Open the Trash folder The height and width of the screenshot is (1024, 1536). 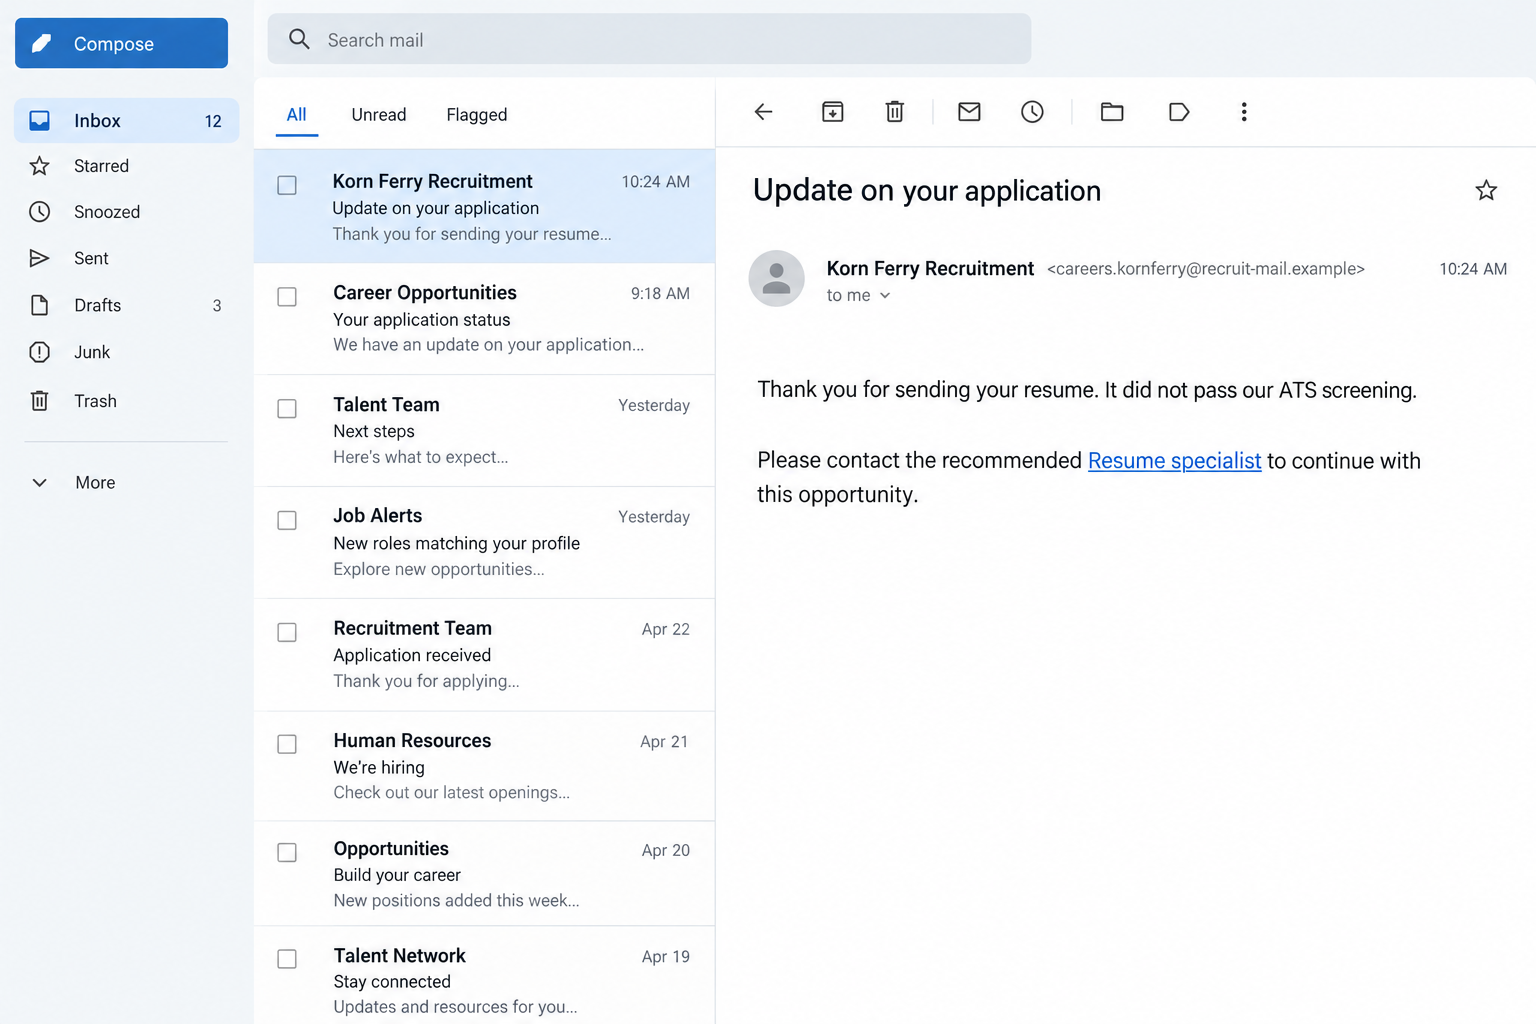pyautogui.click(x=126, y=401)
